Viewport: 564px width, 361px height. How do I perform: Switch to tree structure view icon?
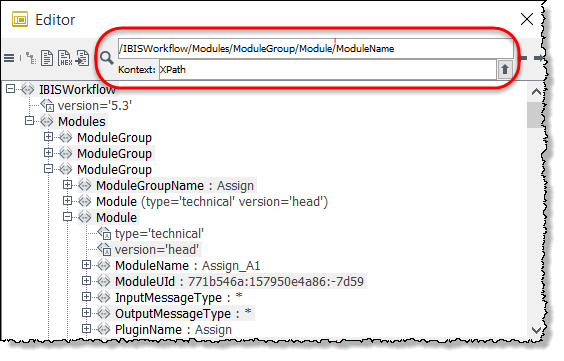coord(31,58)
